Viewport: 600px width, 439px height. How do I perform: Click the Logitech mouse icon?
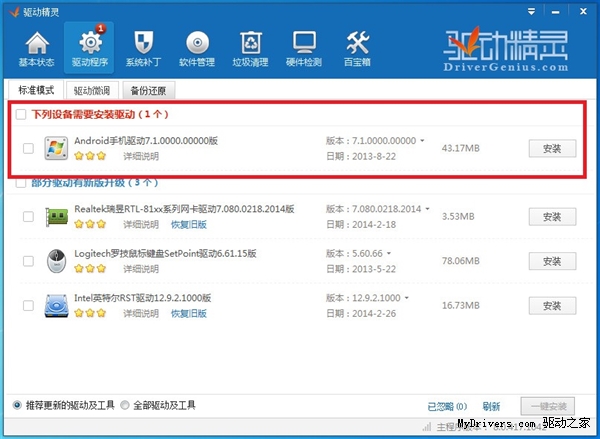(x=56, y=261)
